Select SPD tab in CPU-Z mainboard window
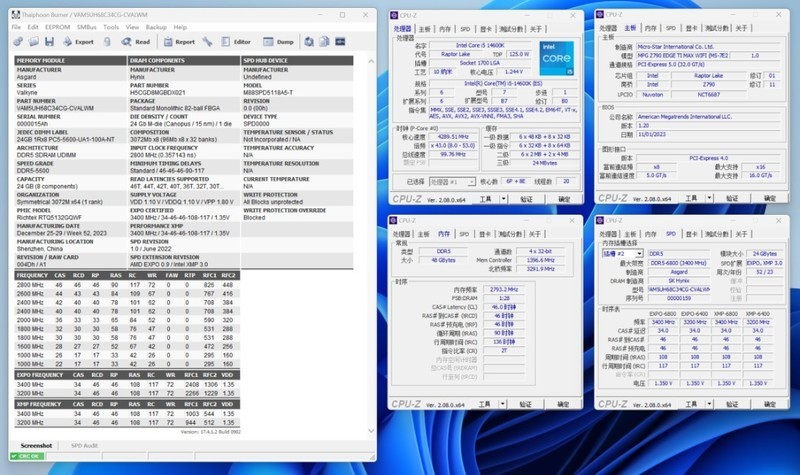This screenshot has width=800, height=475. pyautogui.click(x=671, y=28)
